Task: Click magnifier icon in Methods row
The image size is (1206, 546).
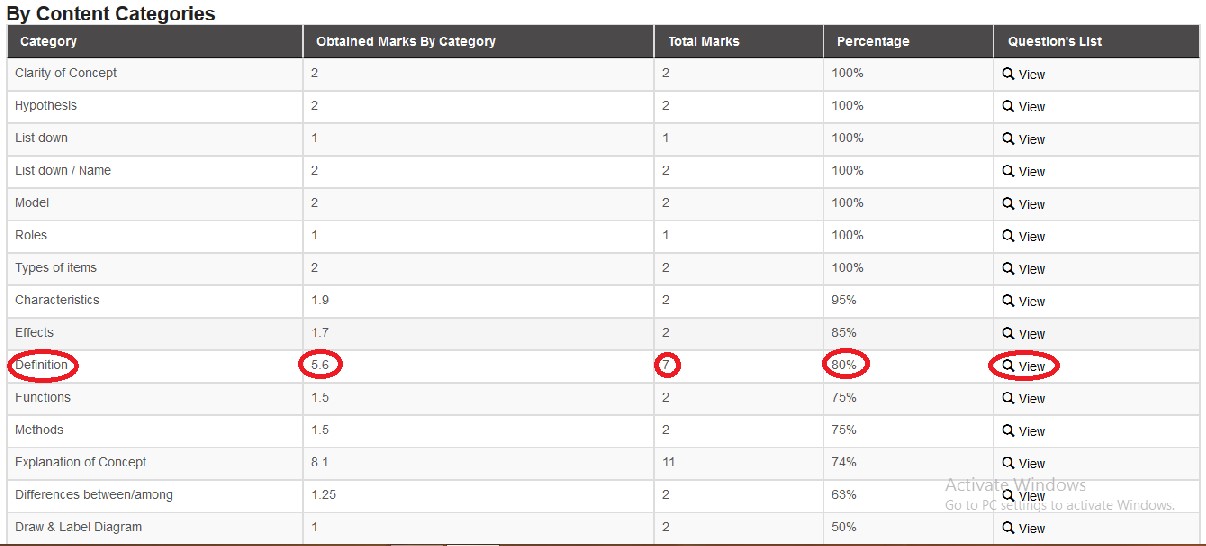Action: pos(1008,431)
